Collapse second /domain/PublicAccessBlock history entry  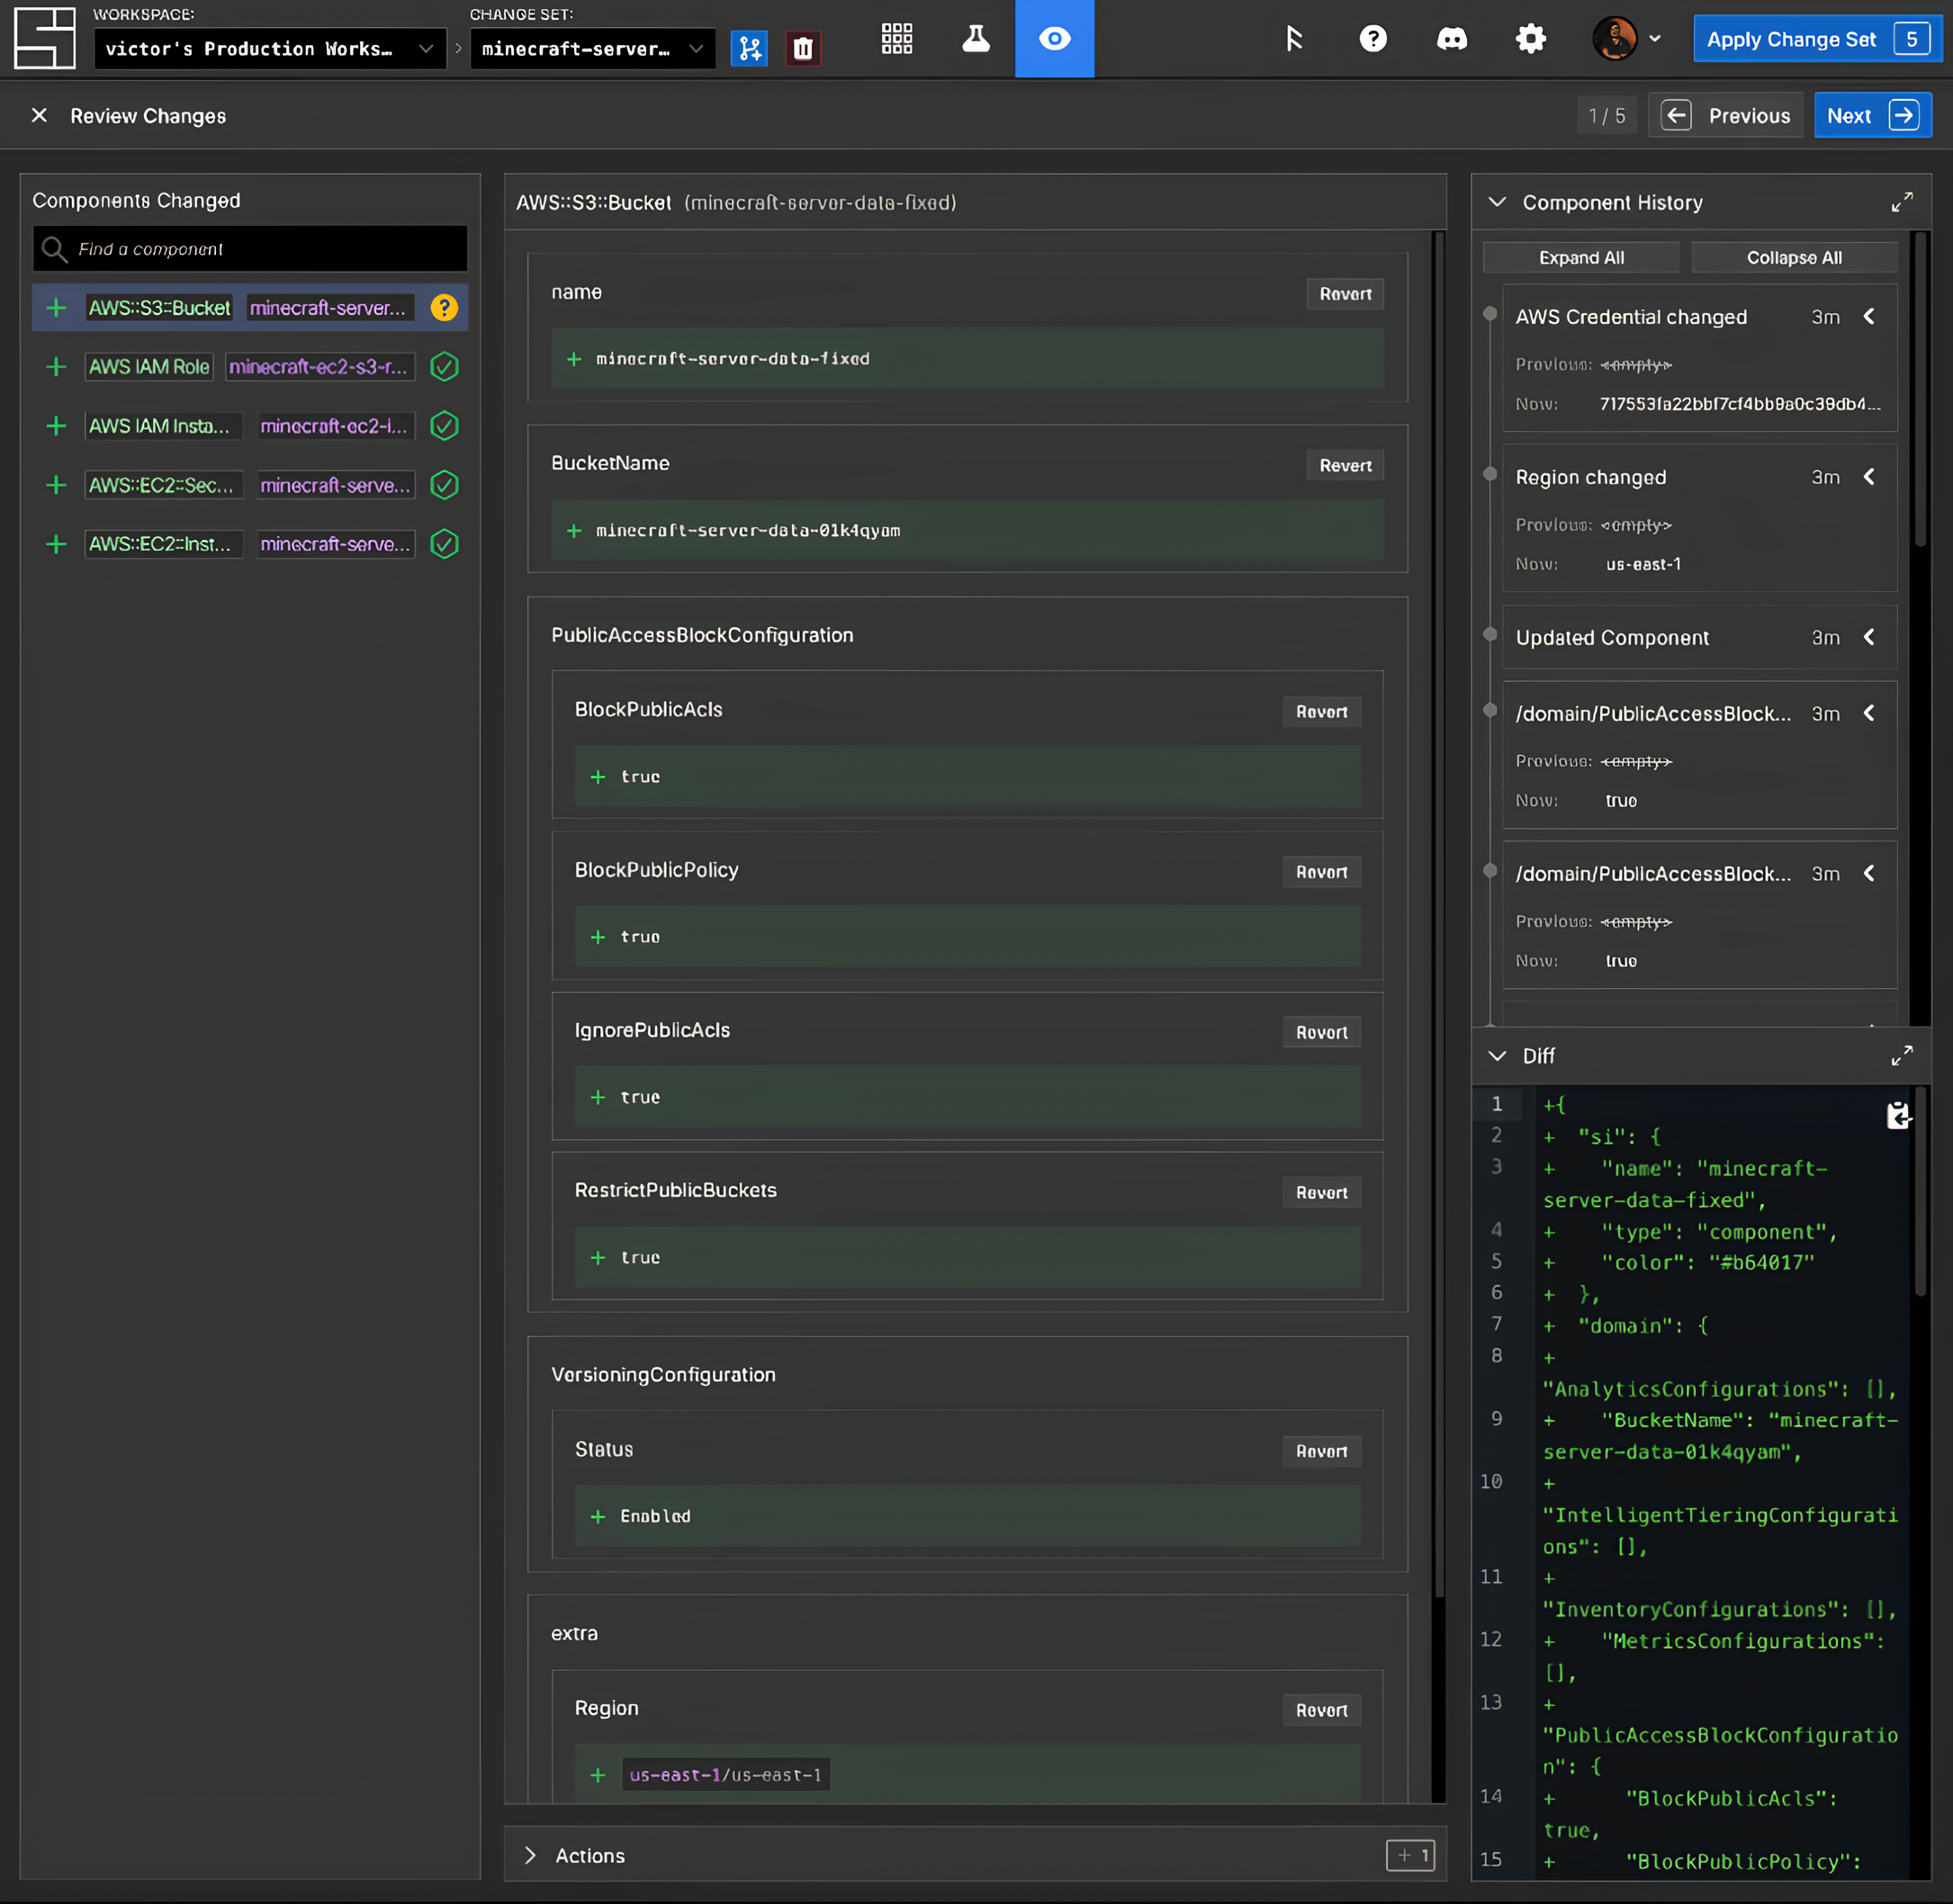[x=1868, y=873]
